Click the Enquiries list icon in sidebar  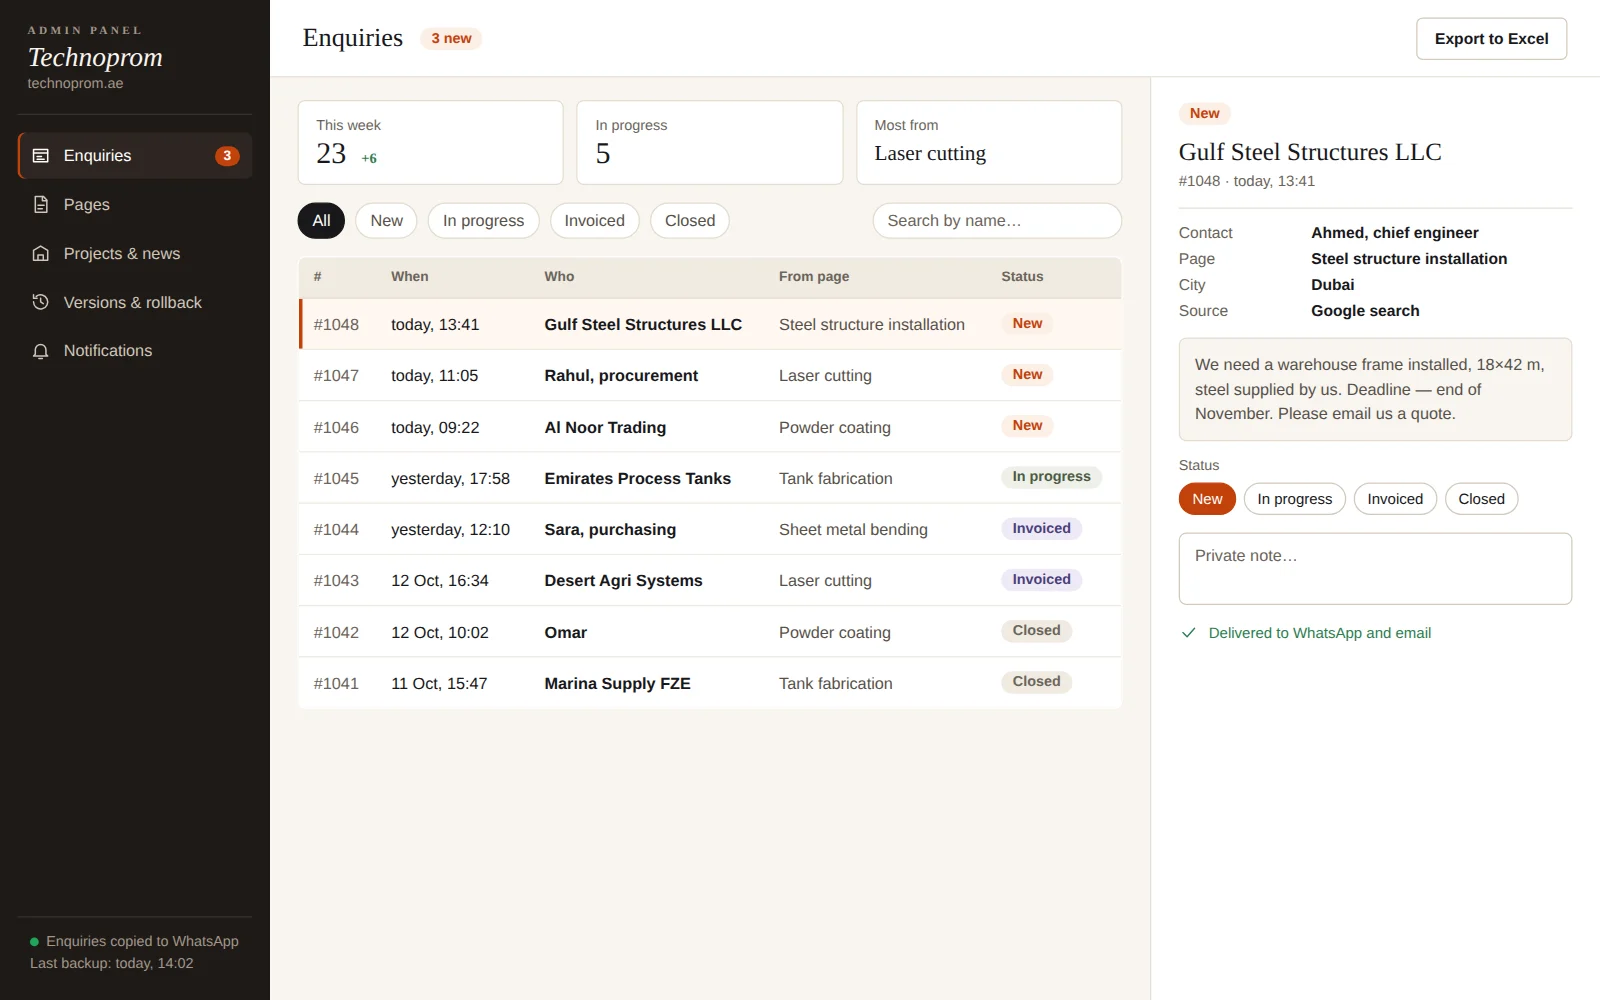[x=41, y=155]
